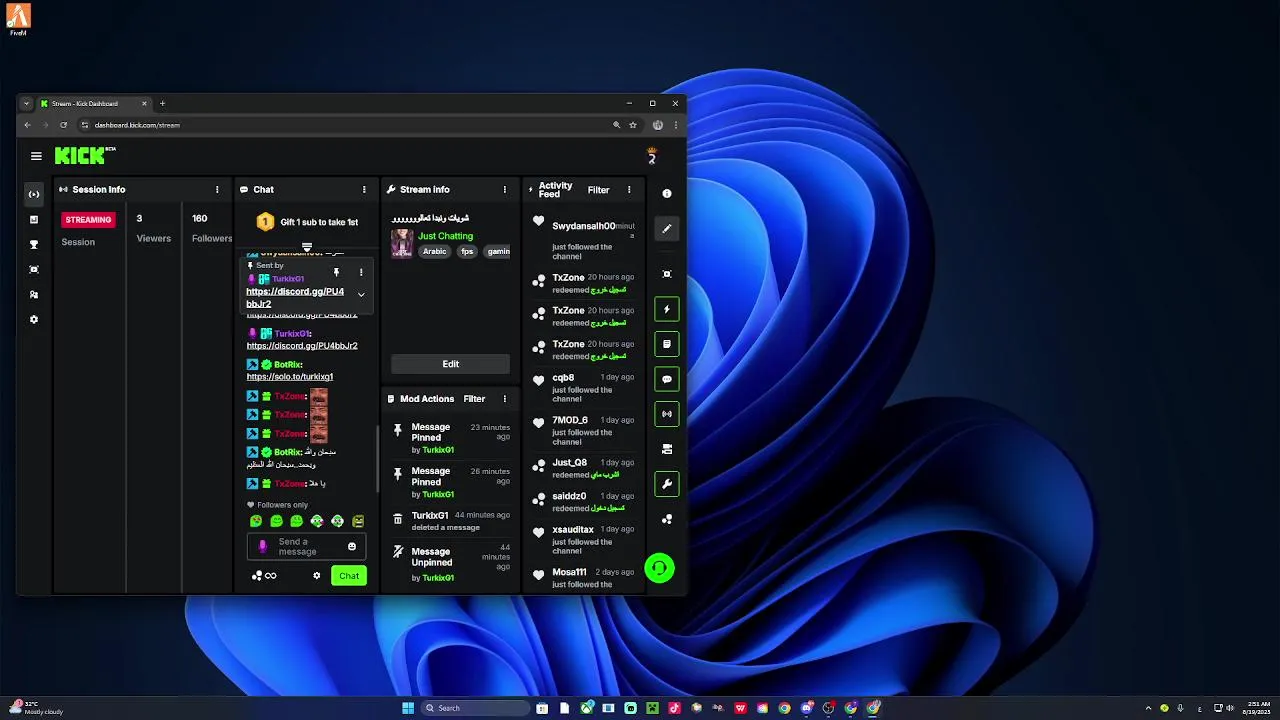Open the Windows Start menu
The height and width of the screenshot is (720, 1280).
tap(408, 708)
